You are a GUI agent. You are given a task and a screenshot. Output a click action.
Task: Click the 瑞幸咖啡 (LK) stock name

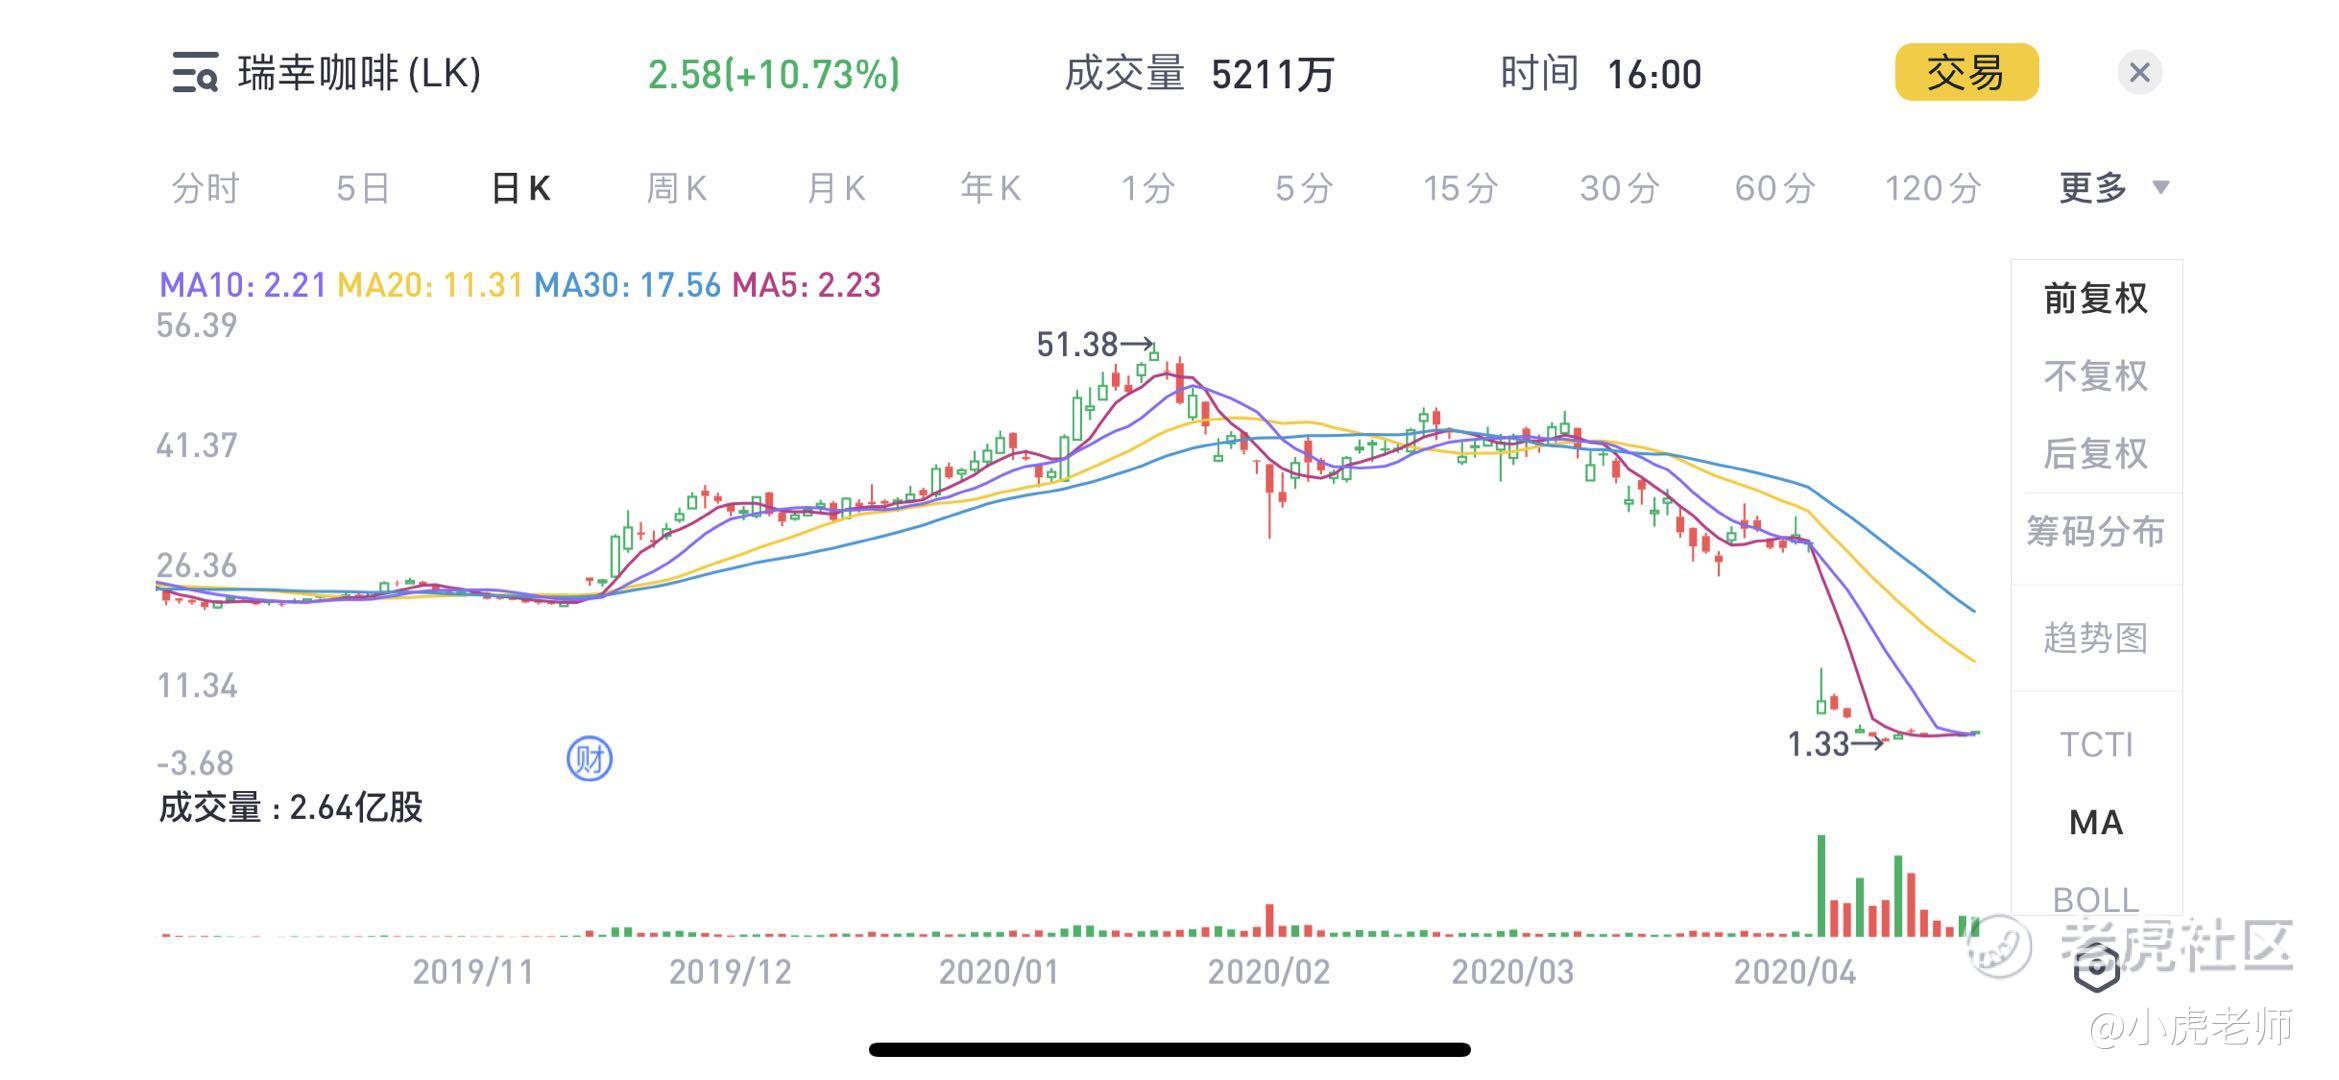tap(360, 73)
